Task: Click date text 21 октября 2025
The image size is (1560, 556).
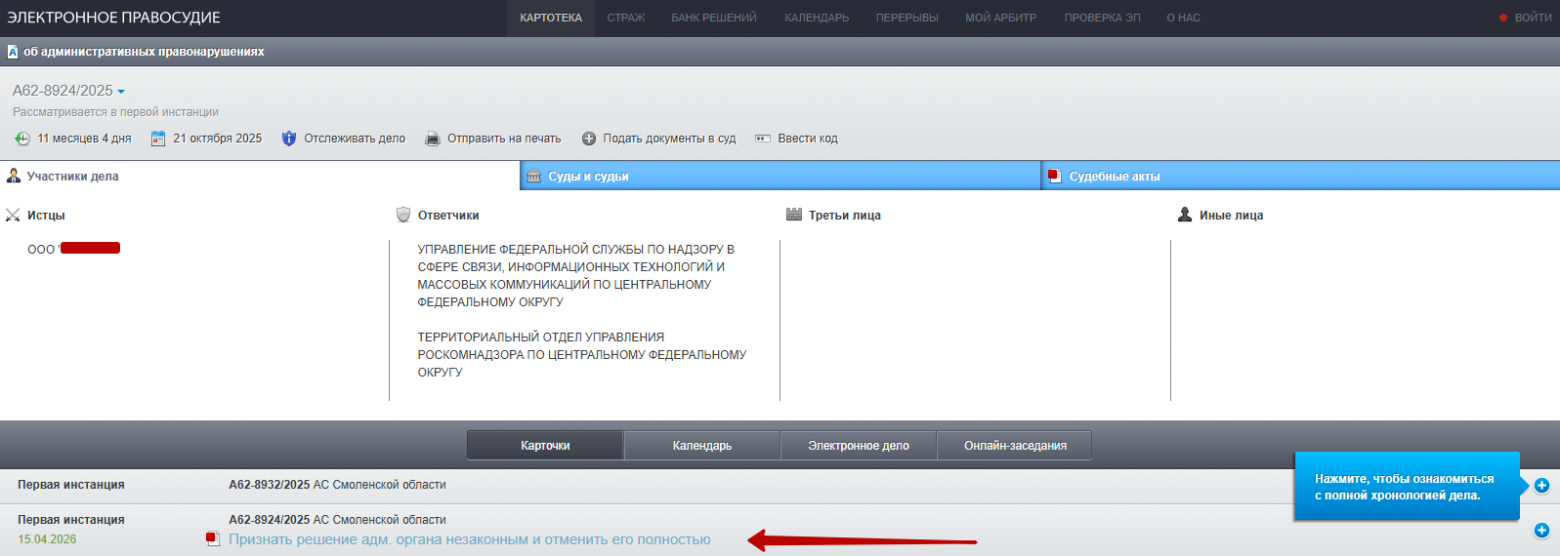Action: coord(217,139)
